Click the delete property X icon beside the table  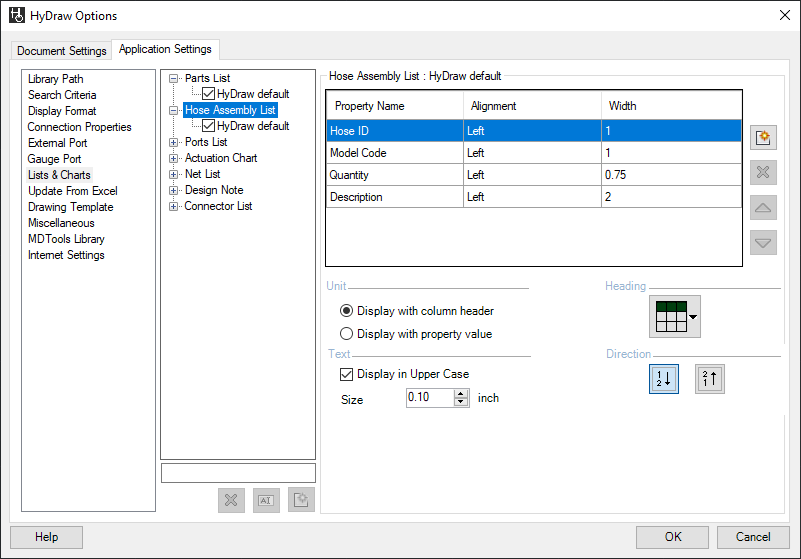(x=763, y=172)
